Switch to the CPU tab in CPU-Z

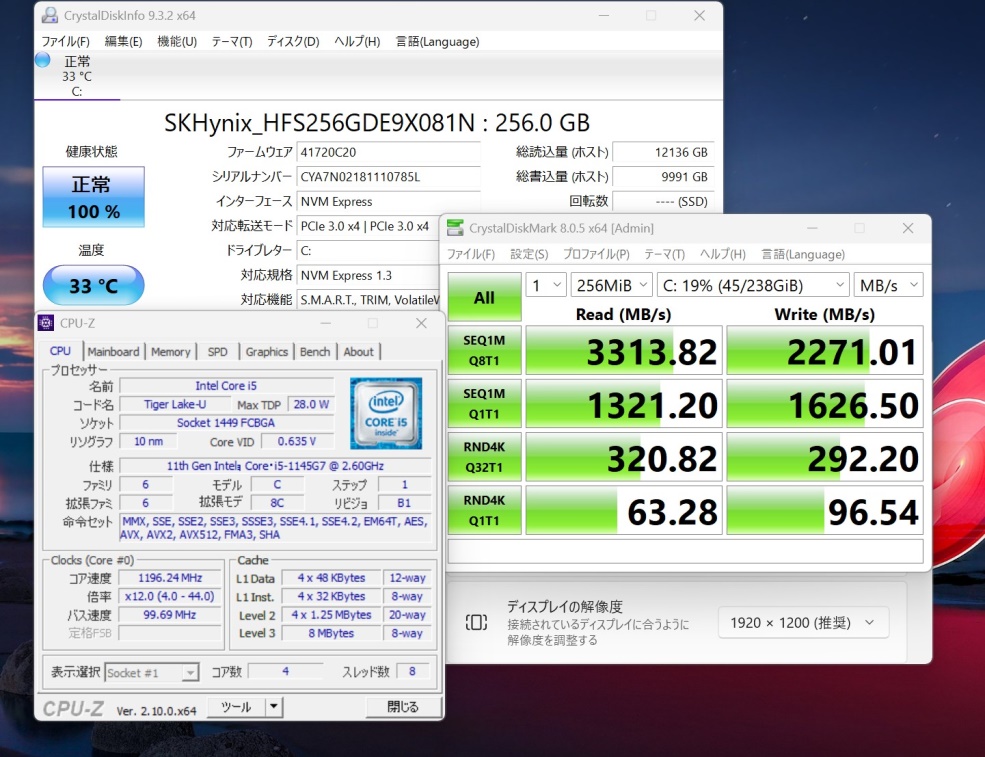[60, 351]
